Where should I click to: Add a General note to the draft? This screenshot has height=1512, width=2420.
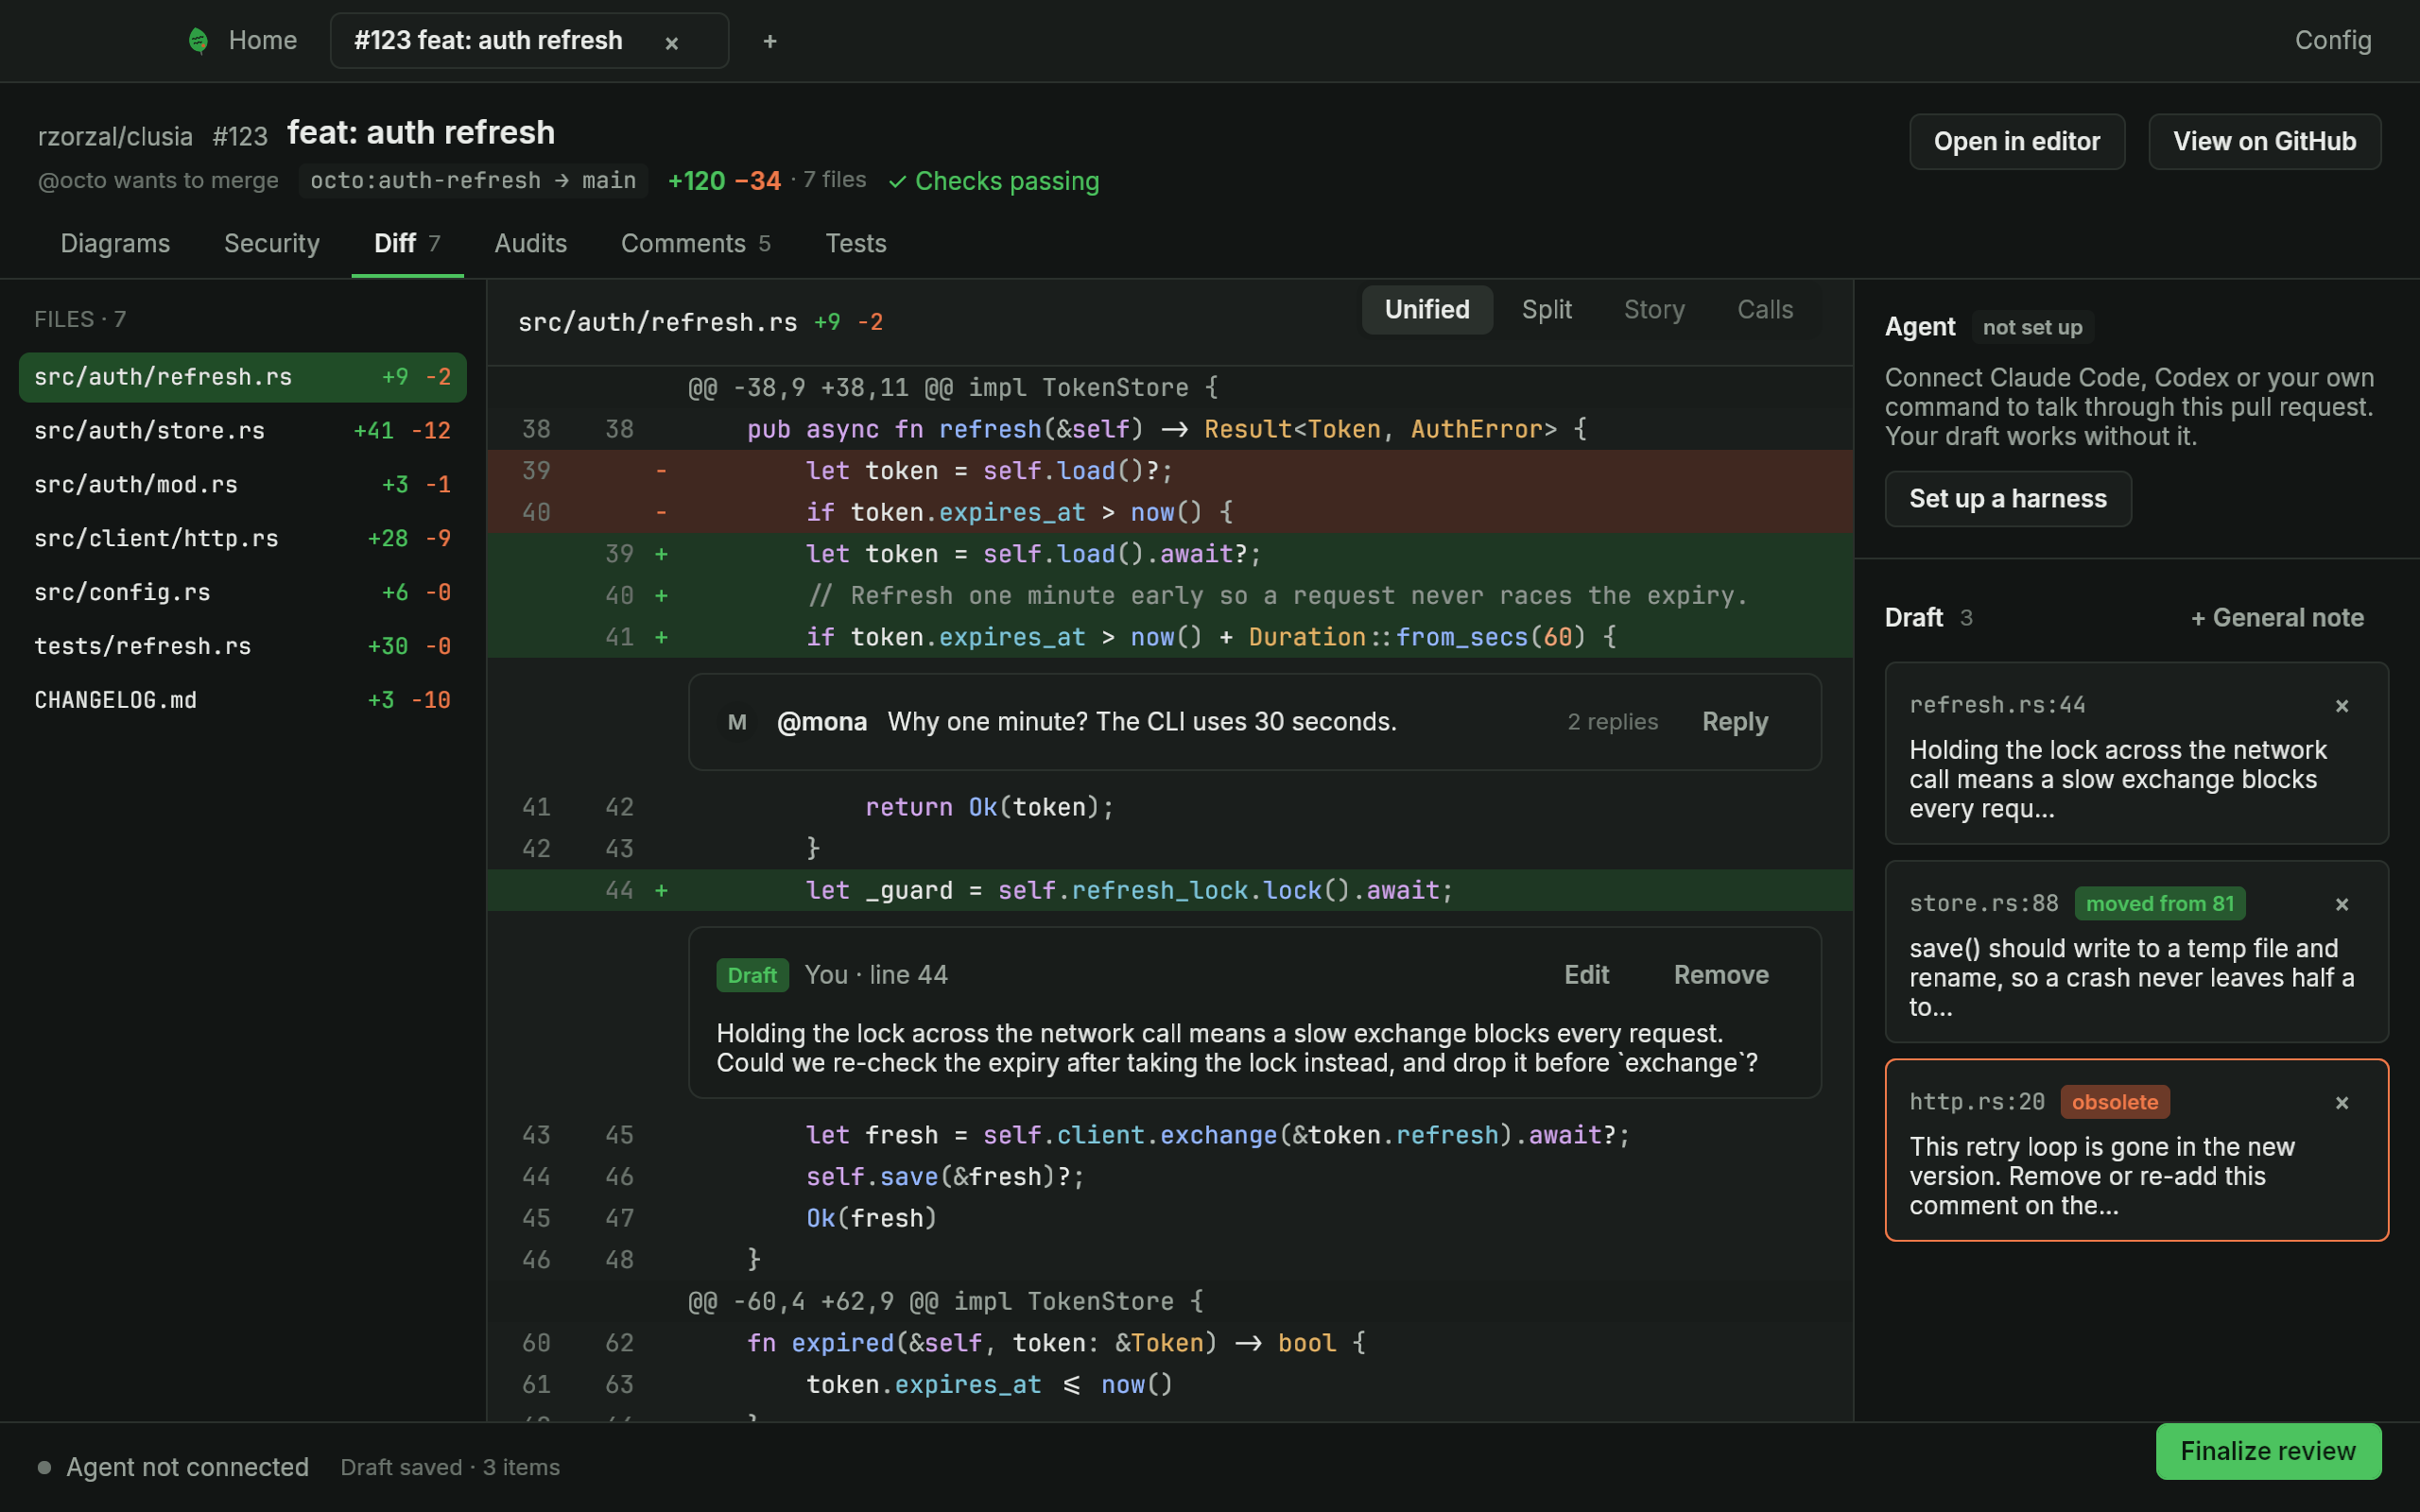tap(2277, 618)
